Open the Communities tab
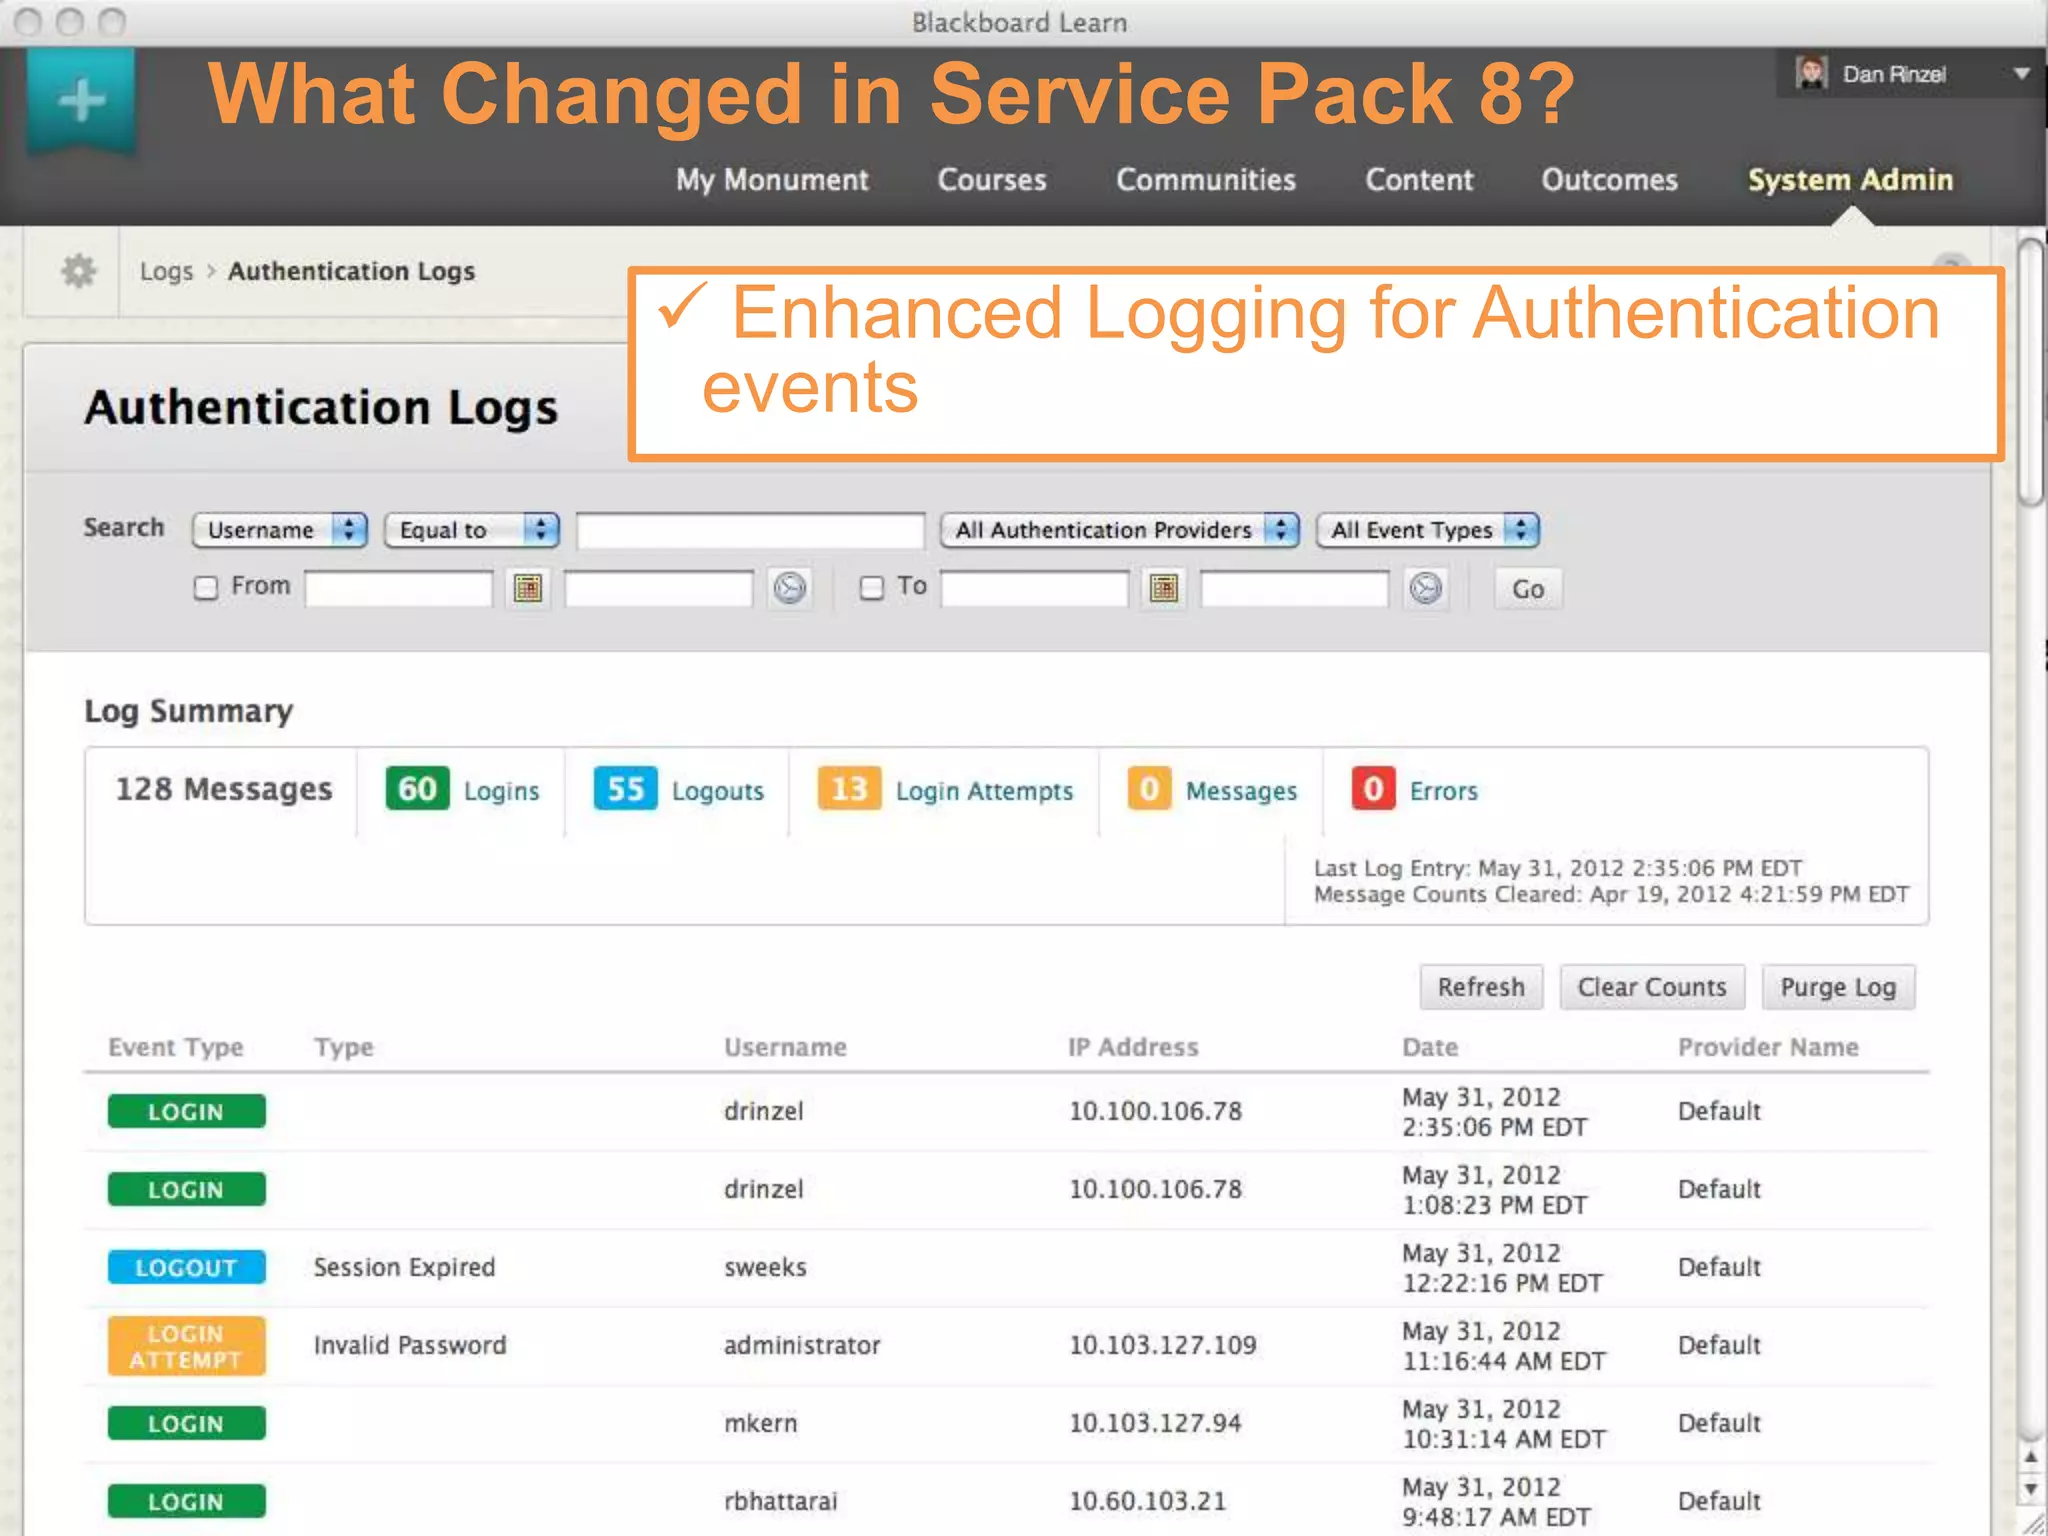 (1206, 180)
